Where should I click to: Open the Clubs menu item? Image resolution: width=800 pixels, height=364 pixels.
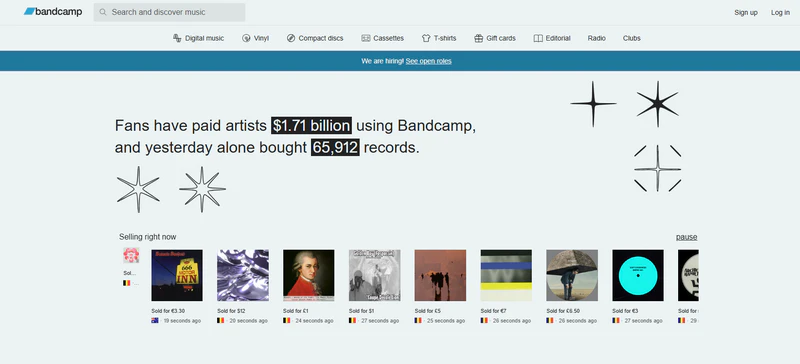[632, 38]
